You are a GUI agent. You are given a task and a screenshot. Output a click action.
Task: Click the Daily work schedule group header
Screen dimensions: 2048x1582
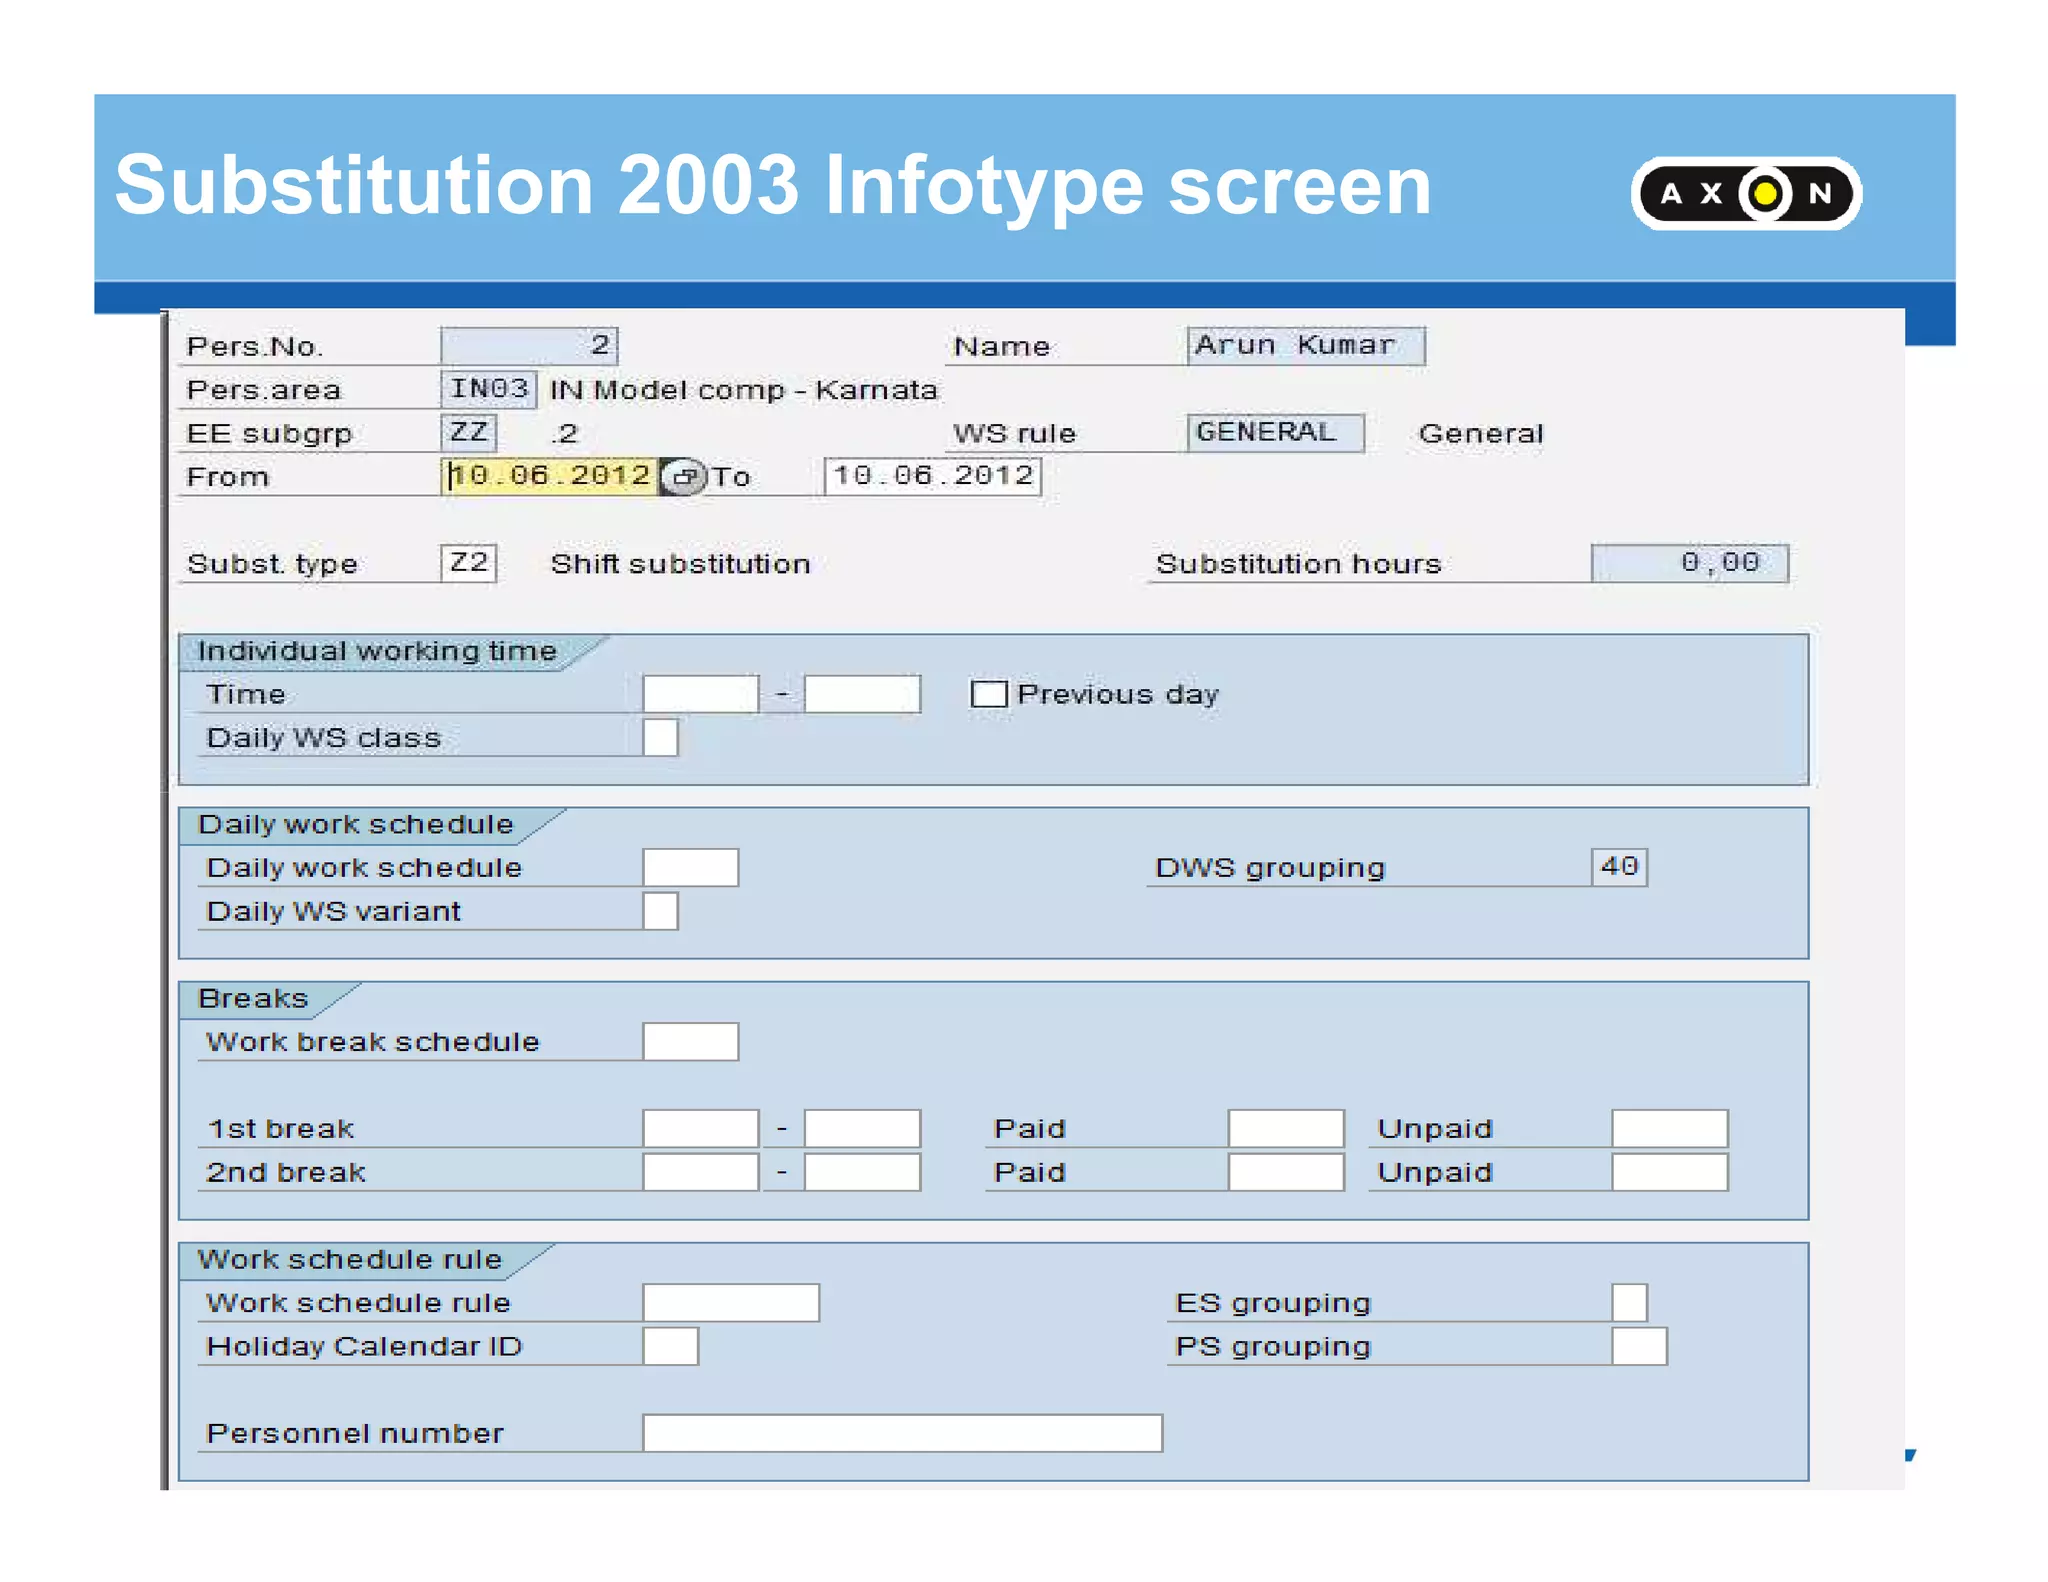[x=356, y=824]
